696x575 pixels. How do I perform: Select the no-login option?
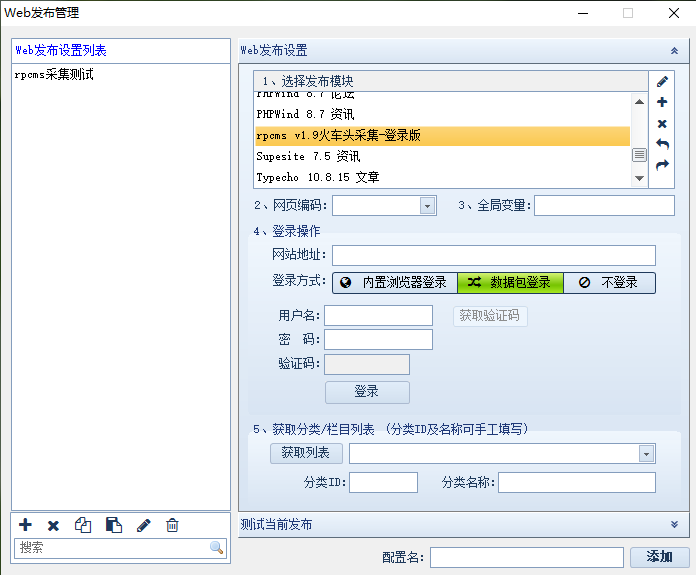(609, 283)
